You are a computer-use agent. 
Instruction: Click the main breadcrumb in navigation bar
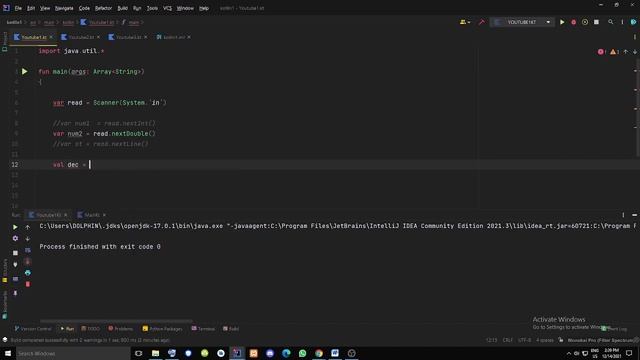click(x=49, y=22)
